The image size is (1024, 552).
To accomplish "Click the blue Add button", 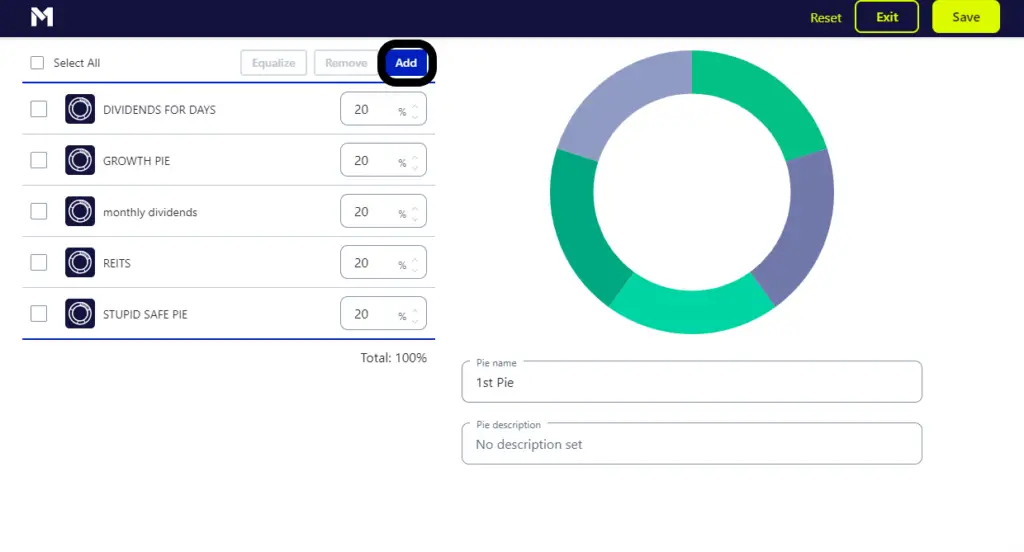I will [406, 63].
